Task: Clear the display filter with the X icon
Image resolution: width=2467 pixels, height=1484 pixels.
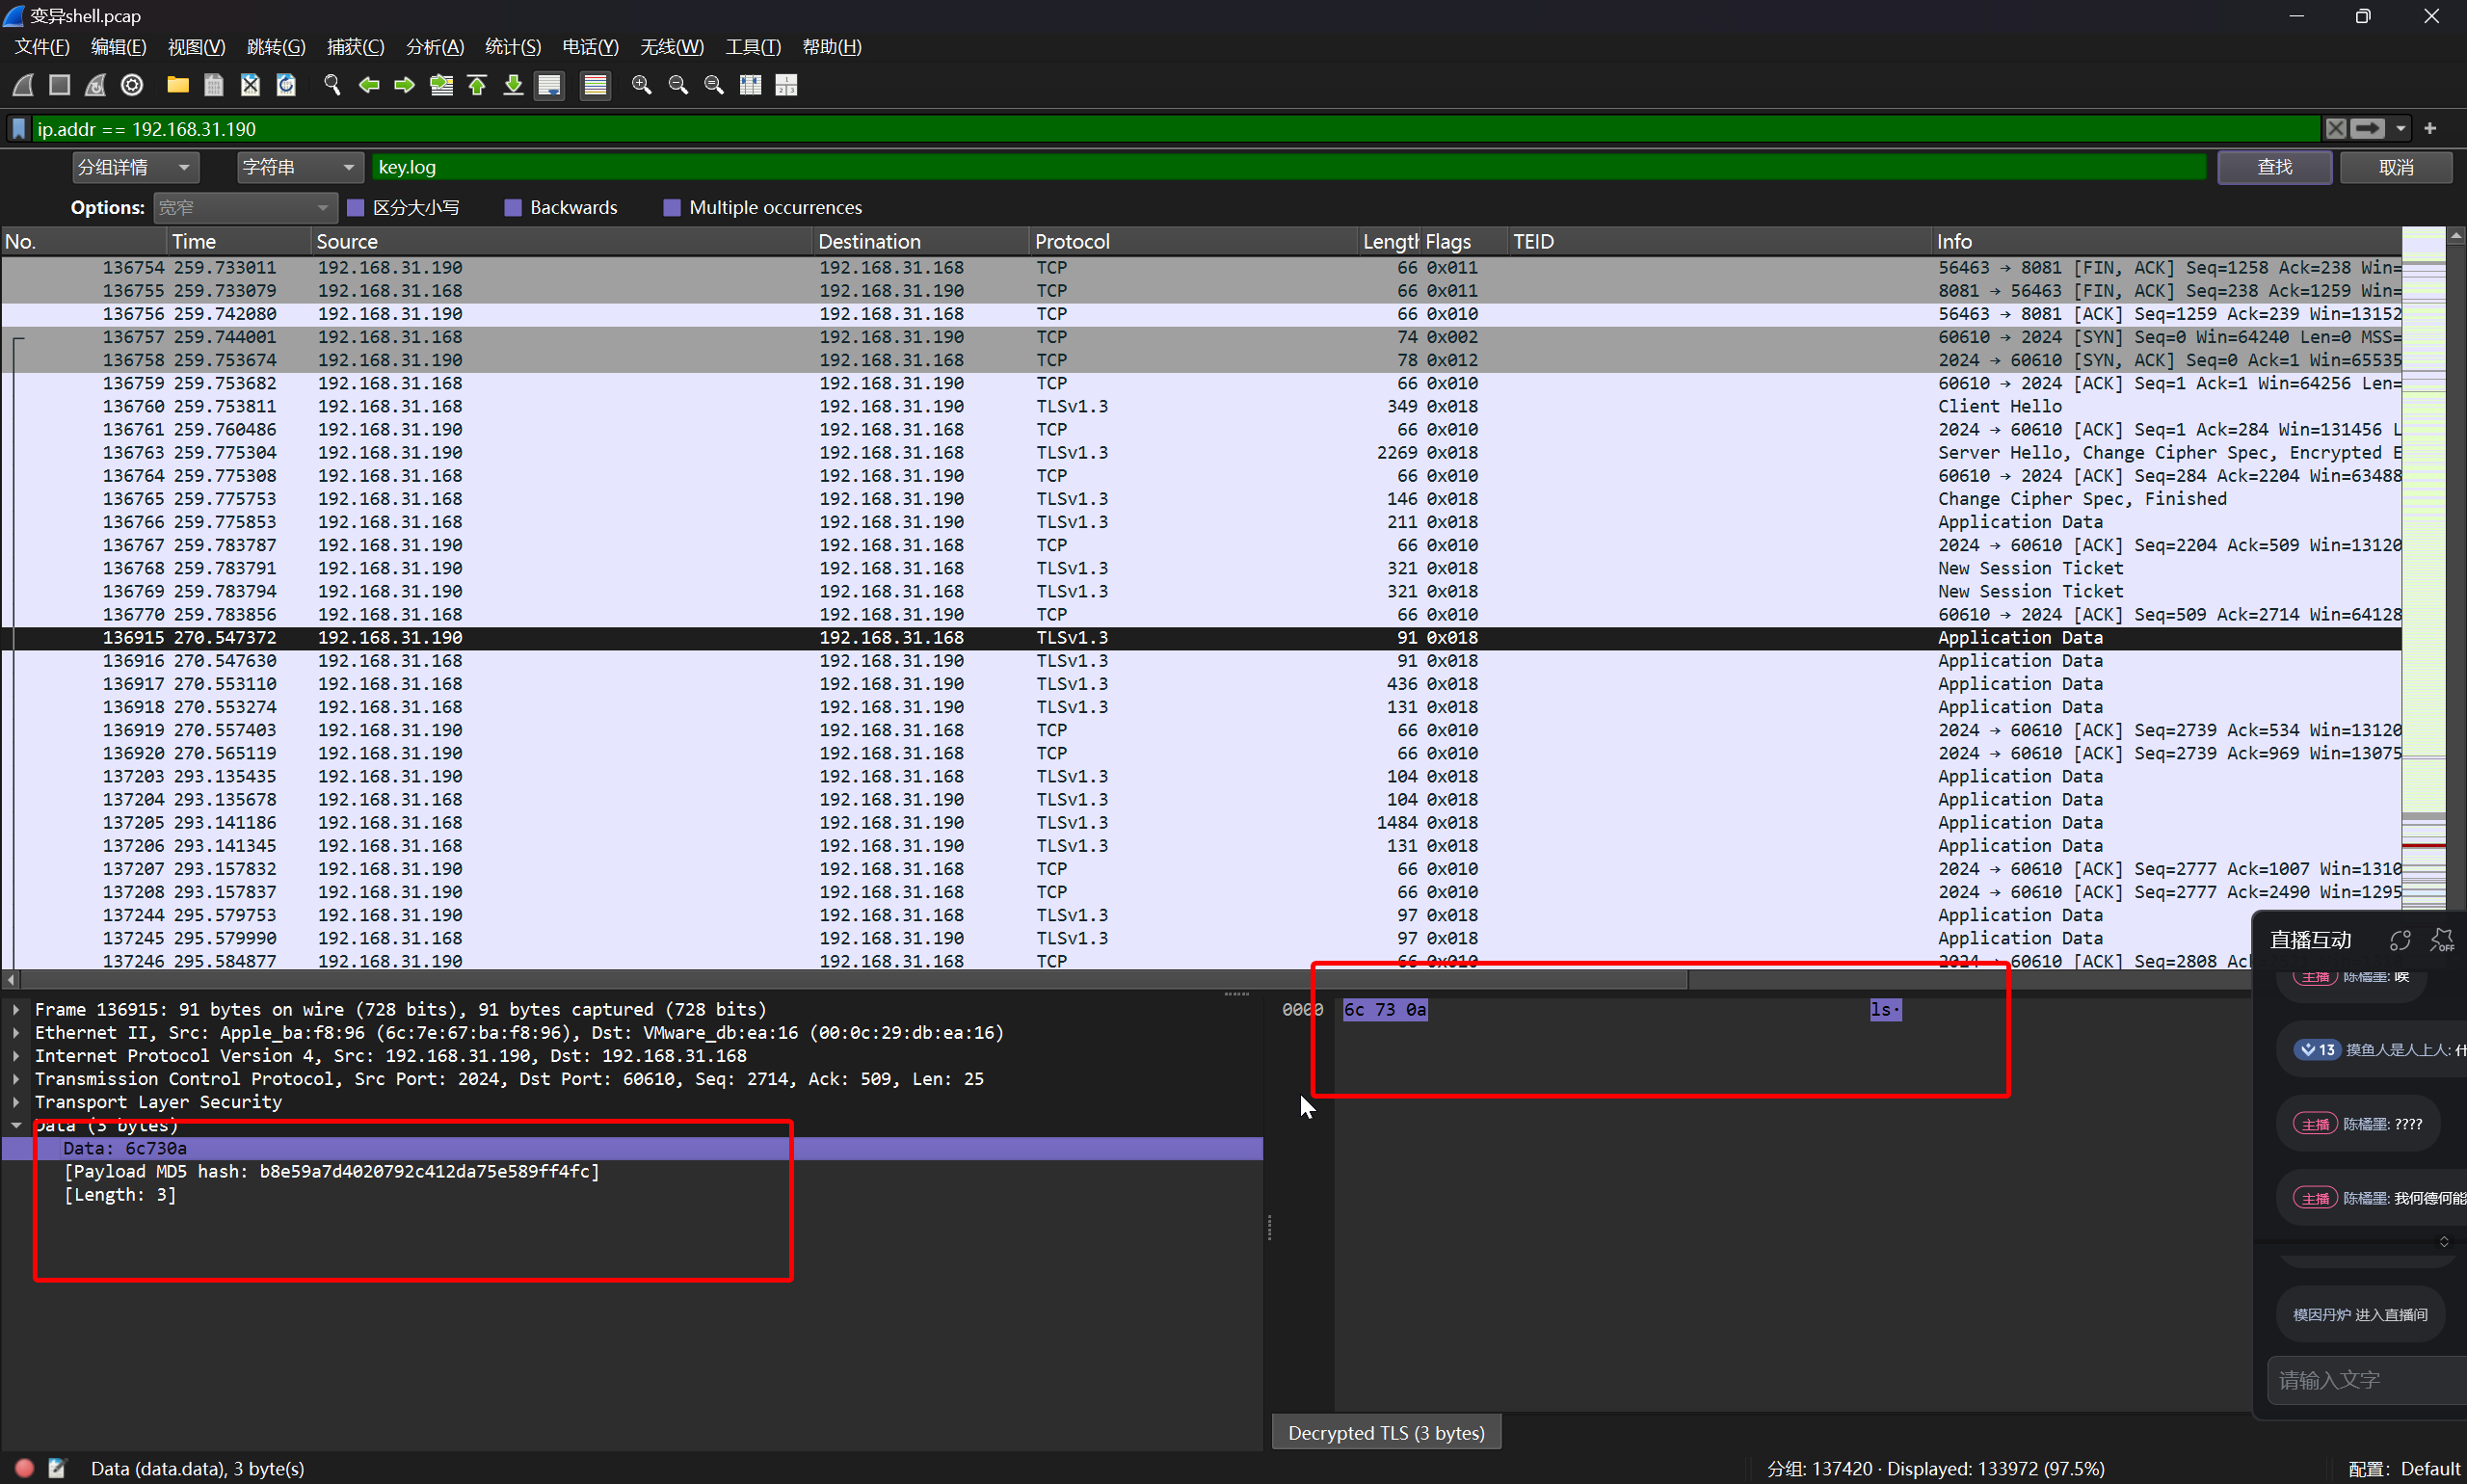Action: [2335, 129]
